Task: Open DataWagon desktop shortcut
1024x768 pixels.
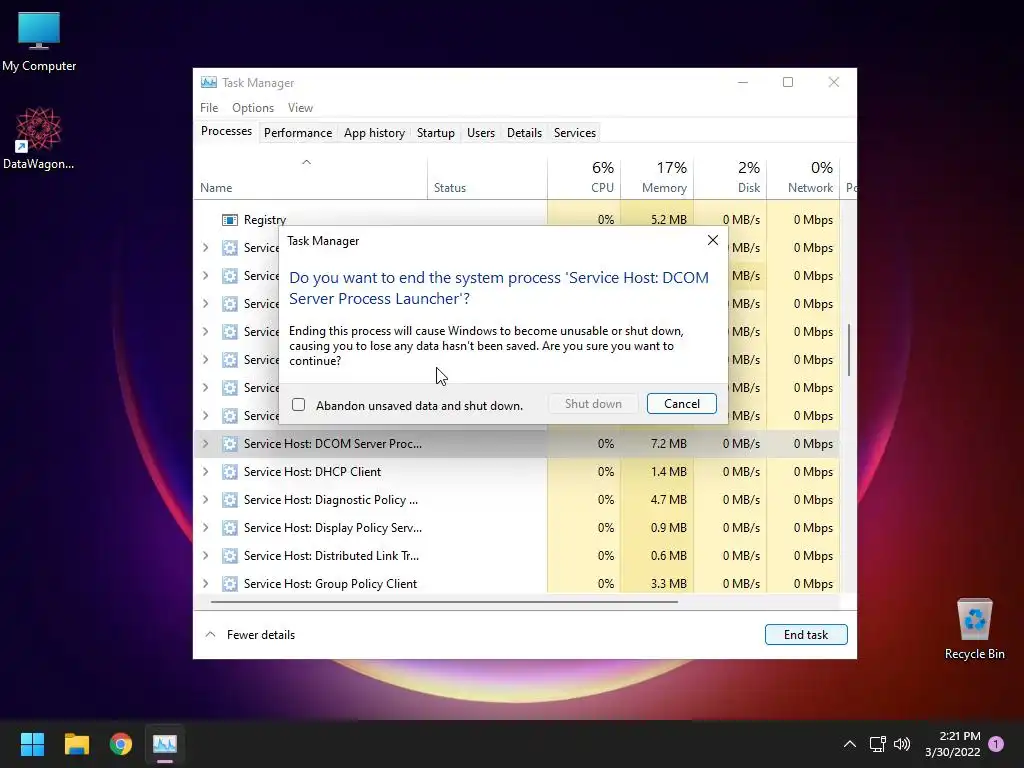Action: (x=39, y=138)
